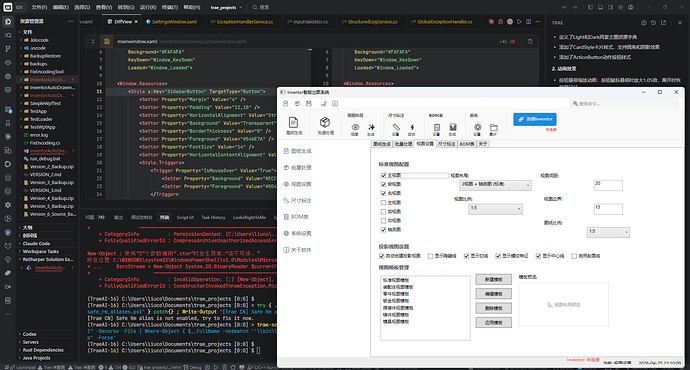The height and width of the screenshot is (370, 690).
Task: Click the large 图纸生成 document icon in Inventor toolbar
Action: [294, 122]
